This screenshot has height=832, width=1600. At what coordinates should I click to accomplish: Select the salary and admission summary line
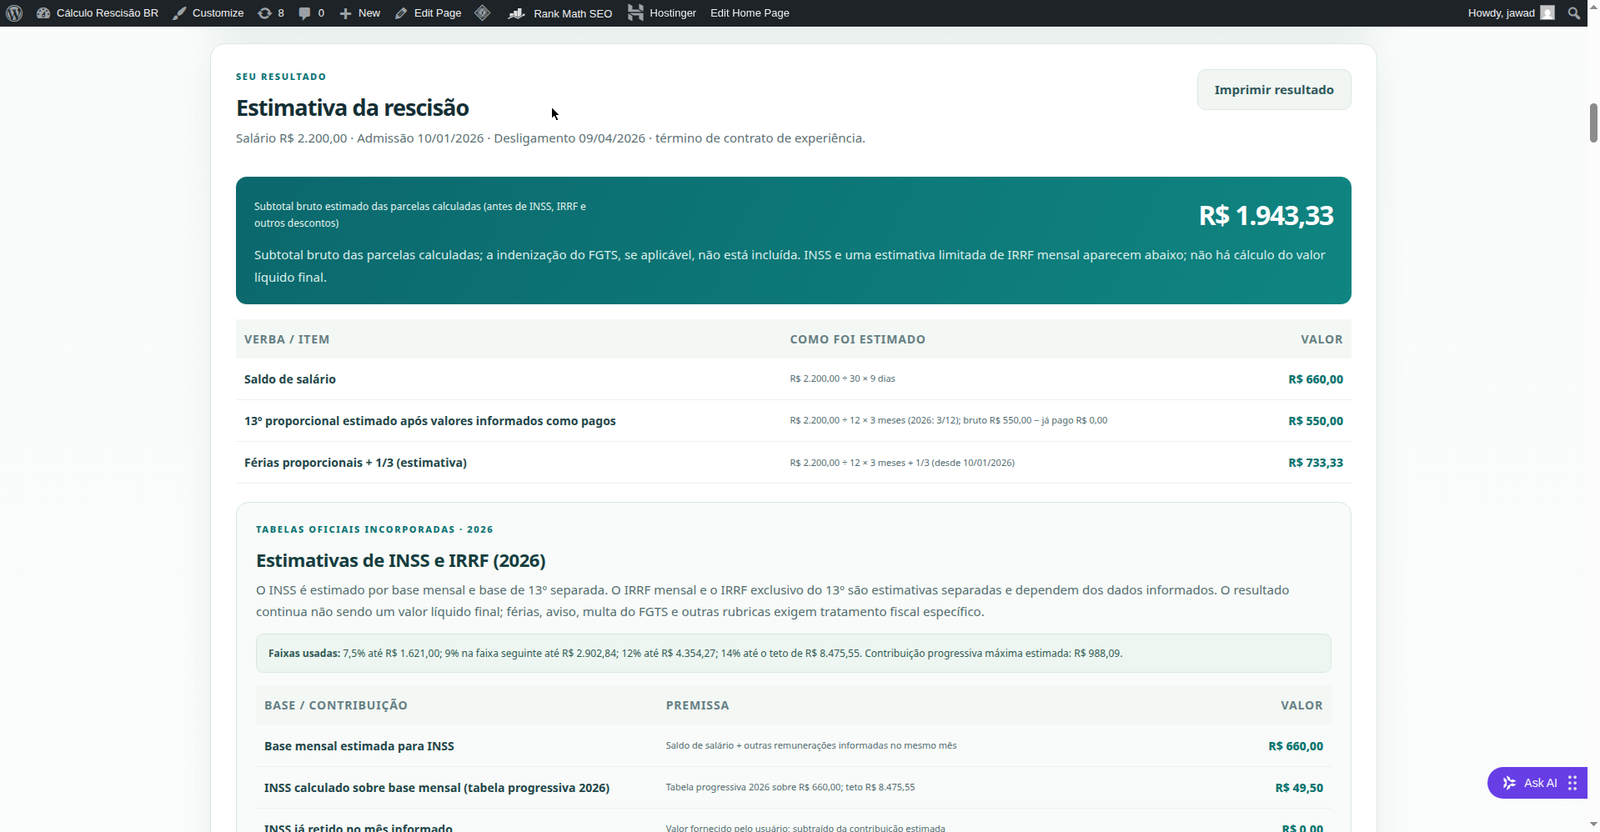[551, 138]
